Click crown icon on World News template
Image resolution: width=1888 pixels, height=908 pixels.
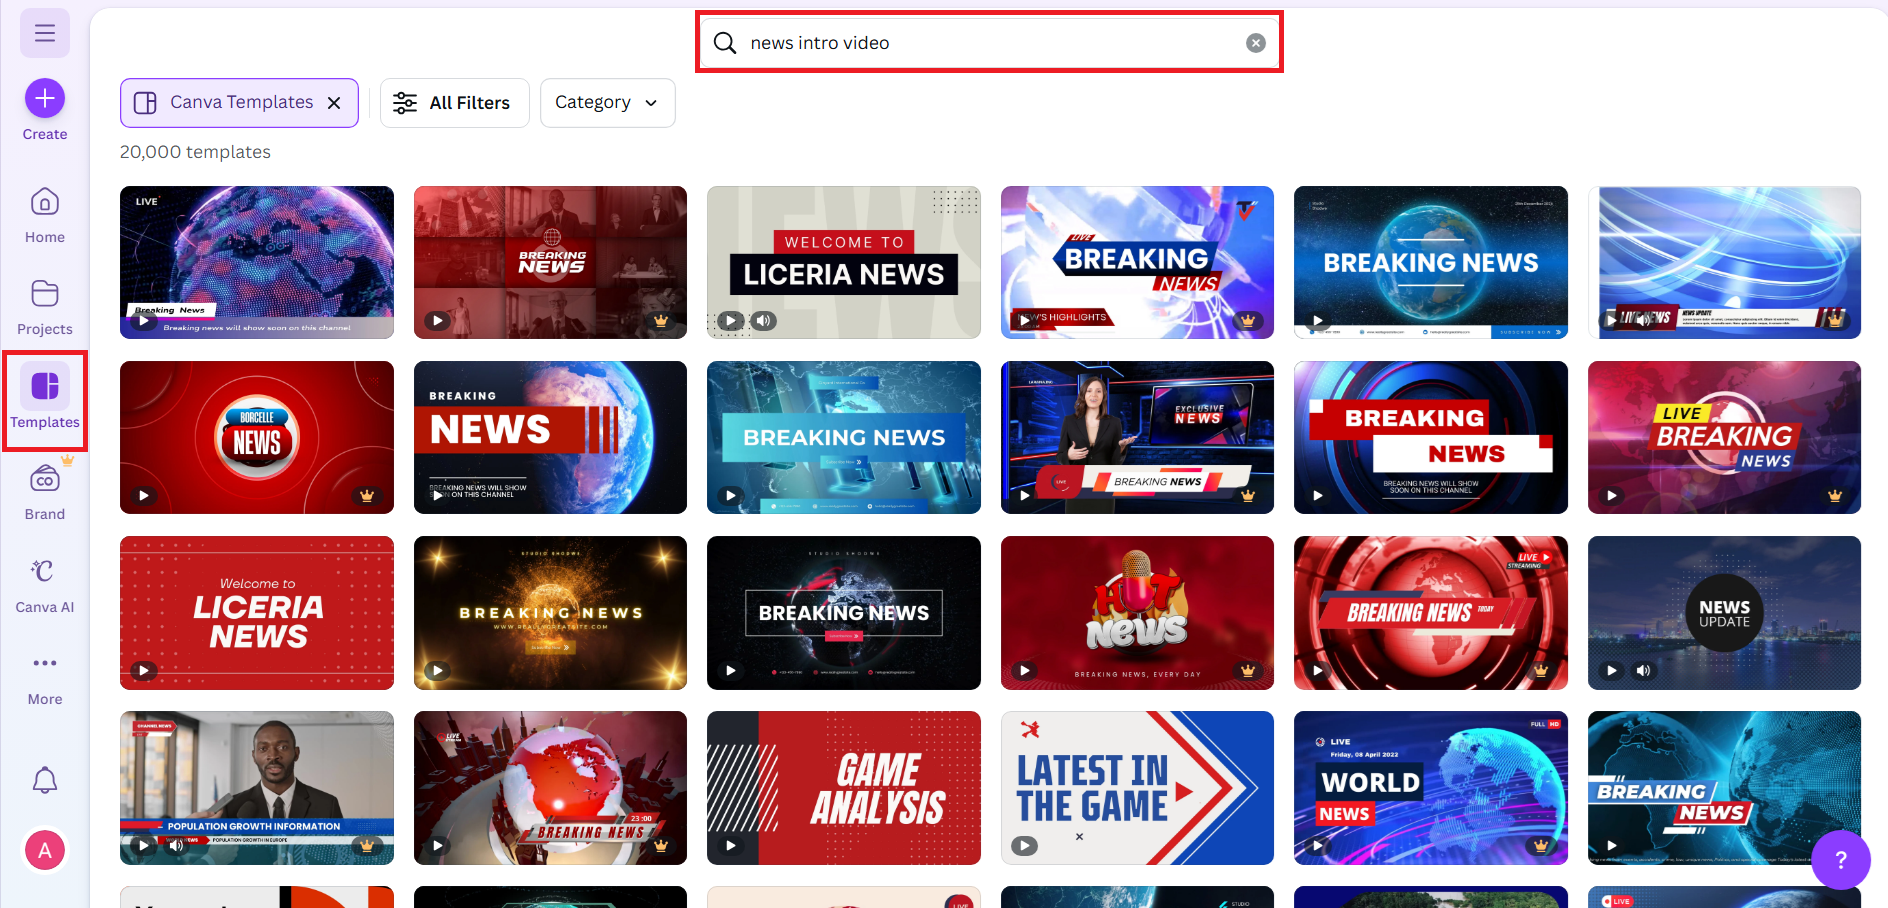pyautogui.click(x=1541, y=846)
